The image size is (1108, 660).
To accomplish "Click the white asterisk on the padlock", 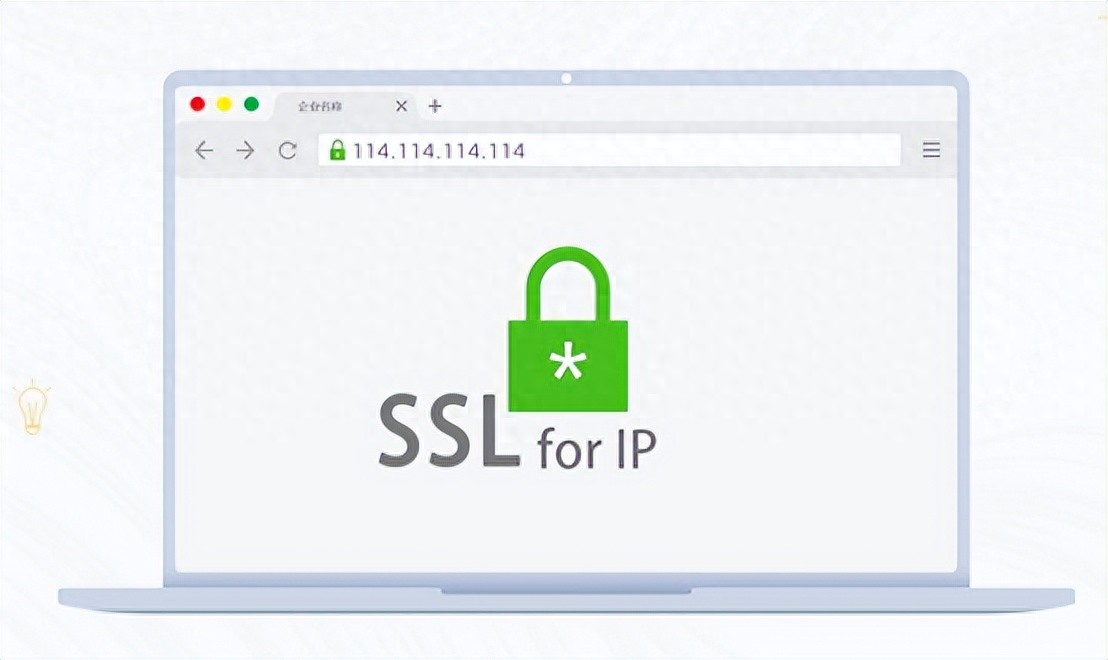I will [567, 362].
